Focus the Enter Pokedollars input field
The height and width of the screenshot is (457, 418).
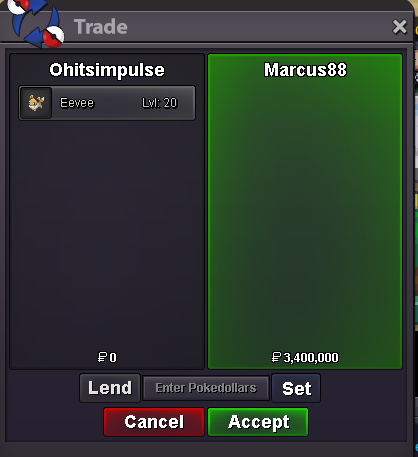(x=206, y=388)
